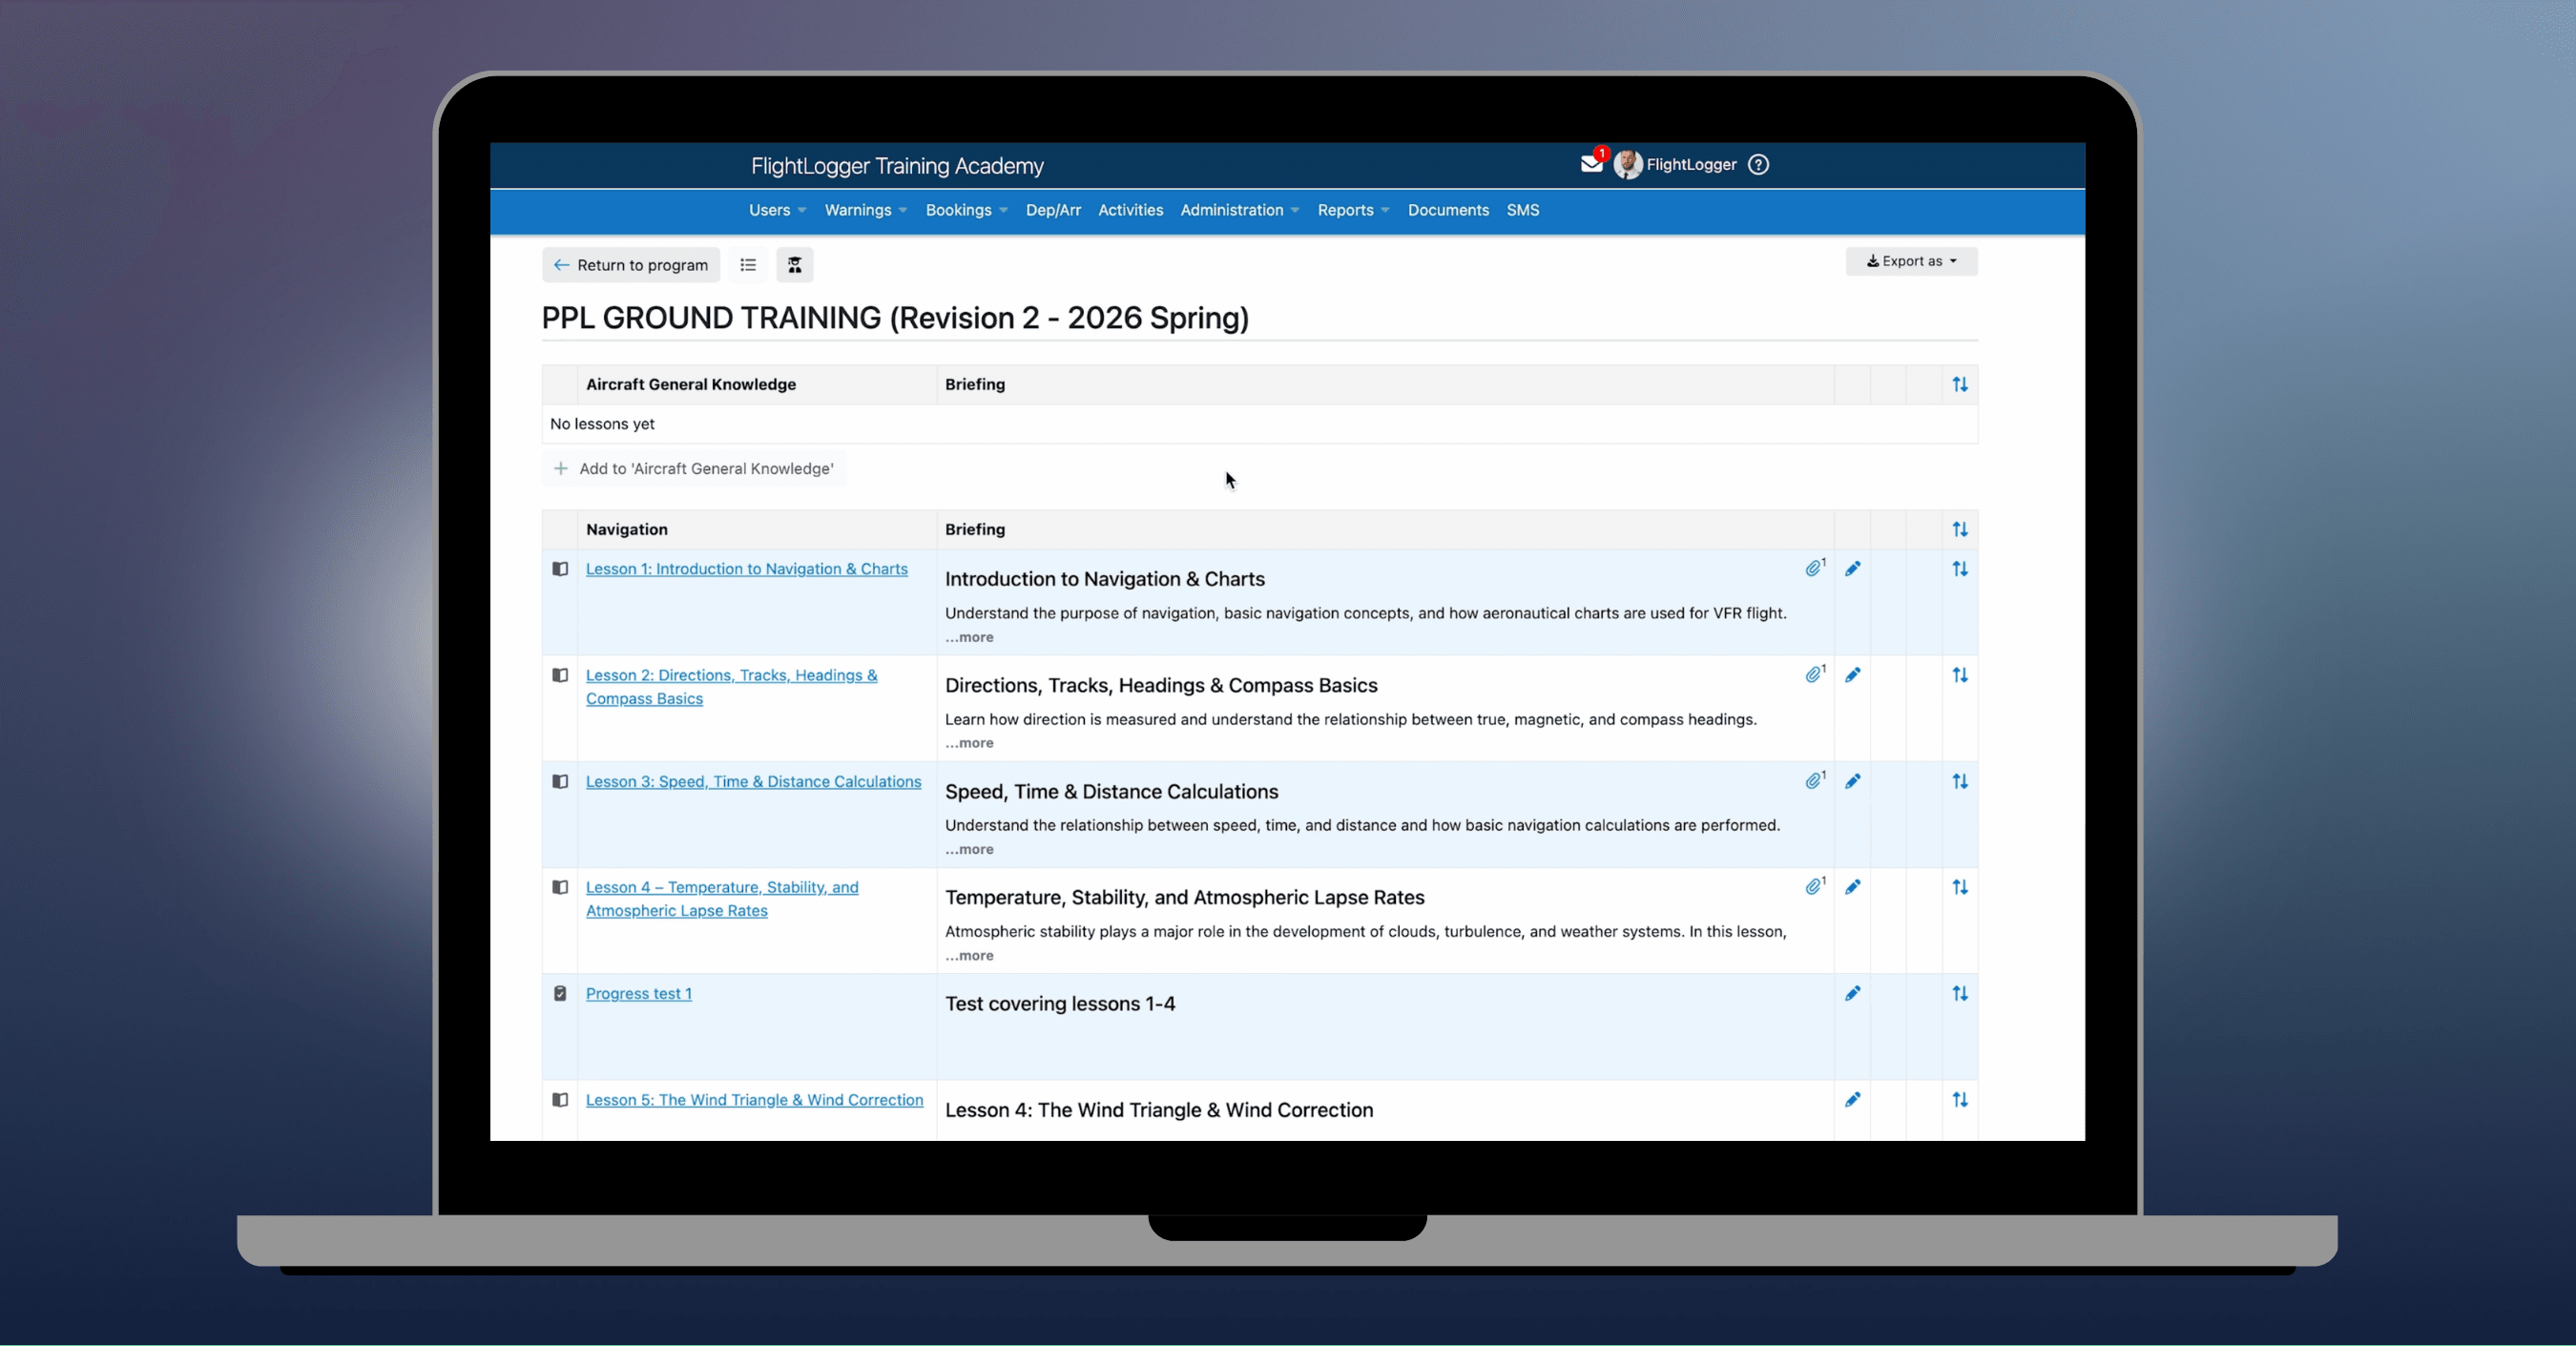Switch to list view icon
Image resolution: width=2576 pixels, height=1346 pixels.
coord(748,265)
